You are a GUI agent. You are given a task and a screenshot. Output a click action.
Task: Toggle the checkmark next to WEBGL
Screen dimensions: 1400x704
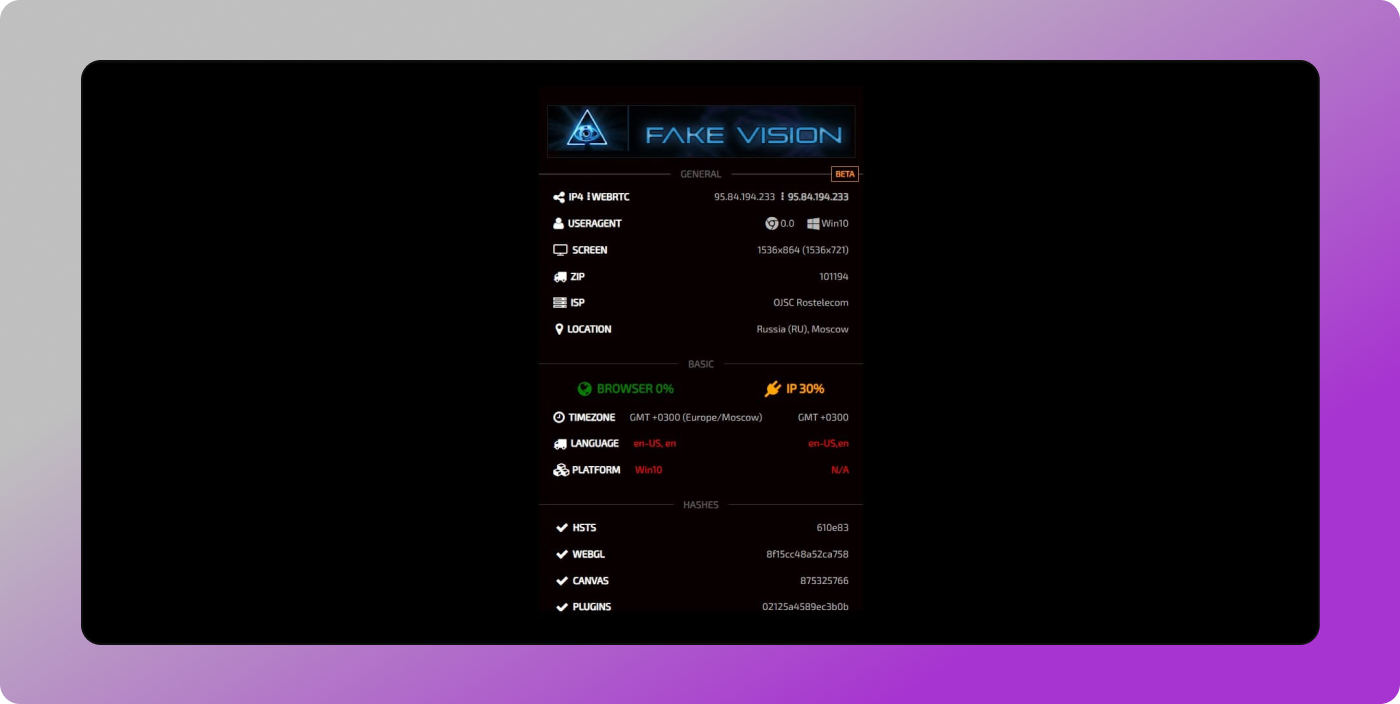[x=560, y=554]
